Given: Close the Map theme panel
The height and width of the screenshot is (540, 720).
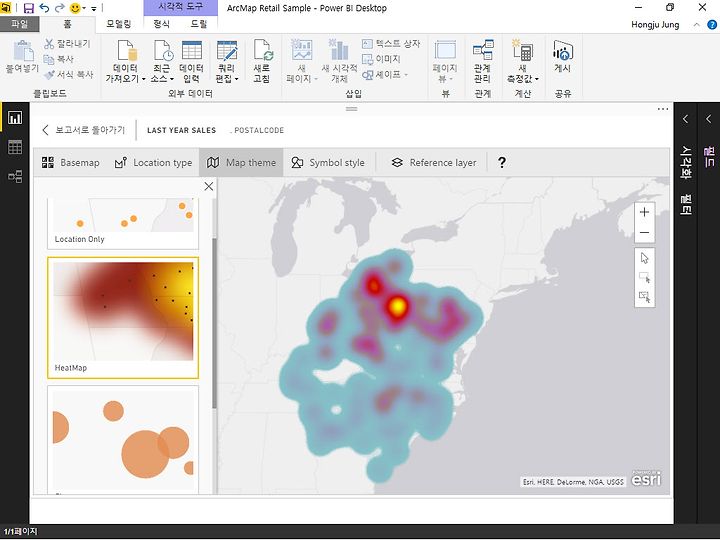Looking at the screenshot, I should coord(209,186).
